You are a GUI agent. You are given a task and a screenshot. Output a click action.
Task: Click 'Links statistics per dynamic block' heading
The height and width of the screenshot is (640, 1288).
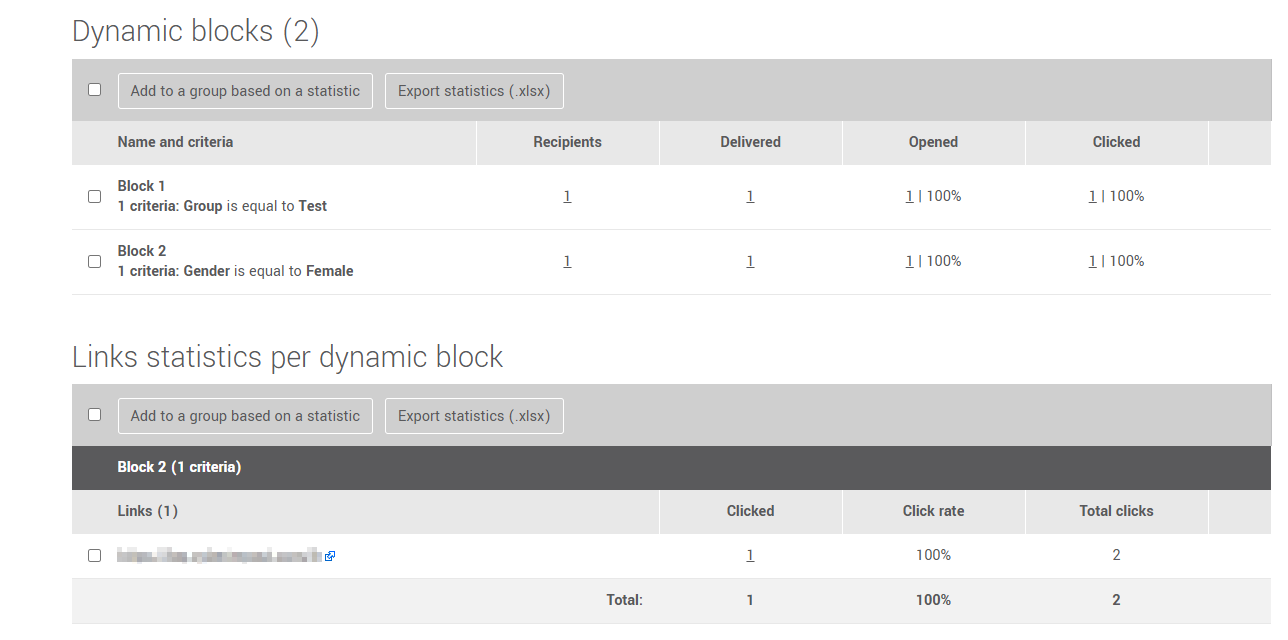pyautogui.click(x=288, y=356)
